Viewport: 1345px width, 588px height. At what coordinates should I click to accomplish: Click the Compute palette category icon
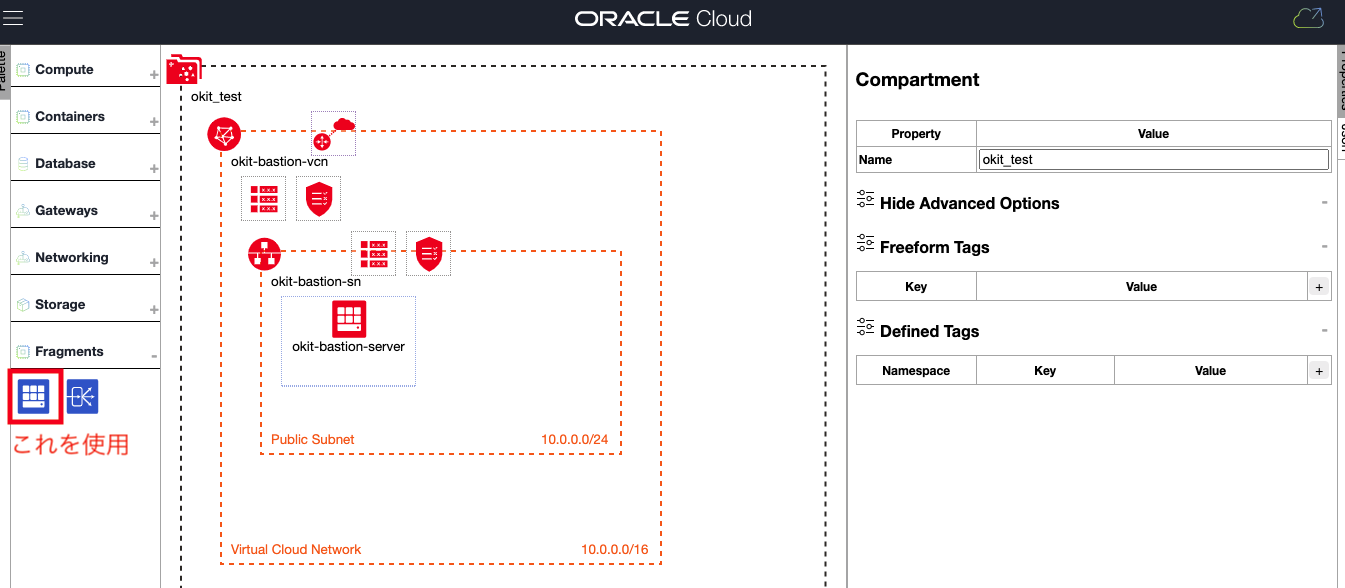coord(24,70)
